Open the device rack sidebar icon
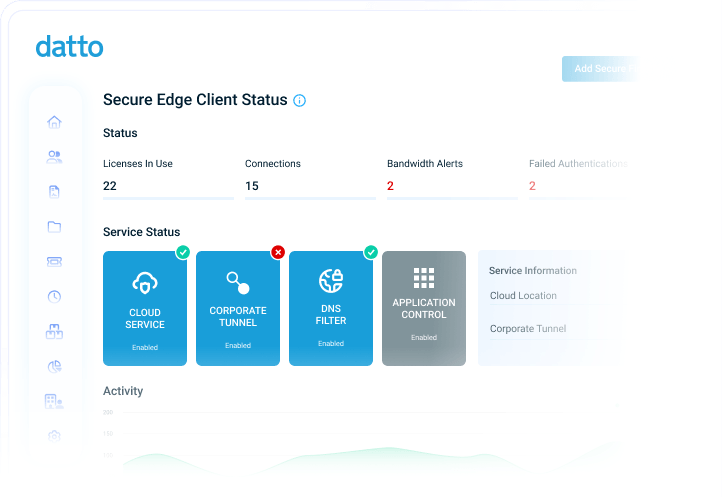This screenshot has height=497, width=722. click(54, 262)
